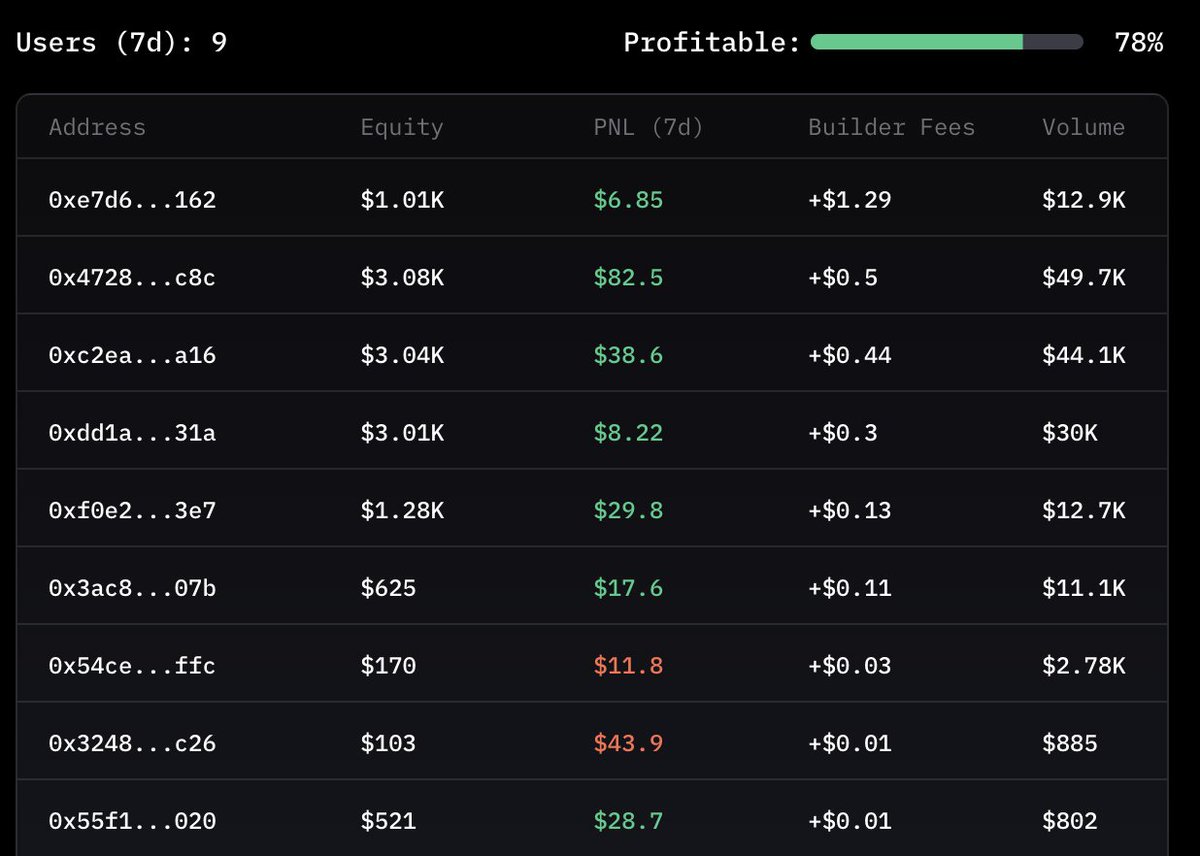This screenshot has width=1200, height=856.
Task: Click volume value $12.9K
Action: pos(1083,200)
